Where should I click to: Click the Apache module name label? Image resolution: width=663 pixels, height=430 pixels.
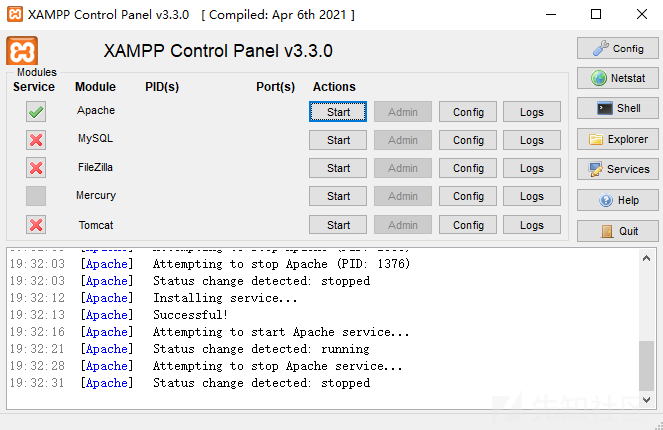coord(96,110)
